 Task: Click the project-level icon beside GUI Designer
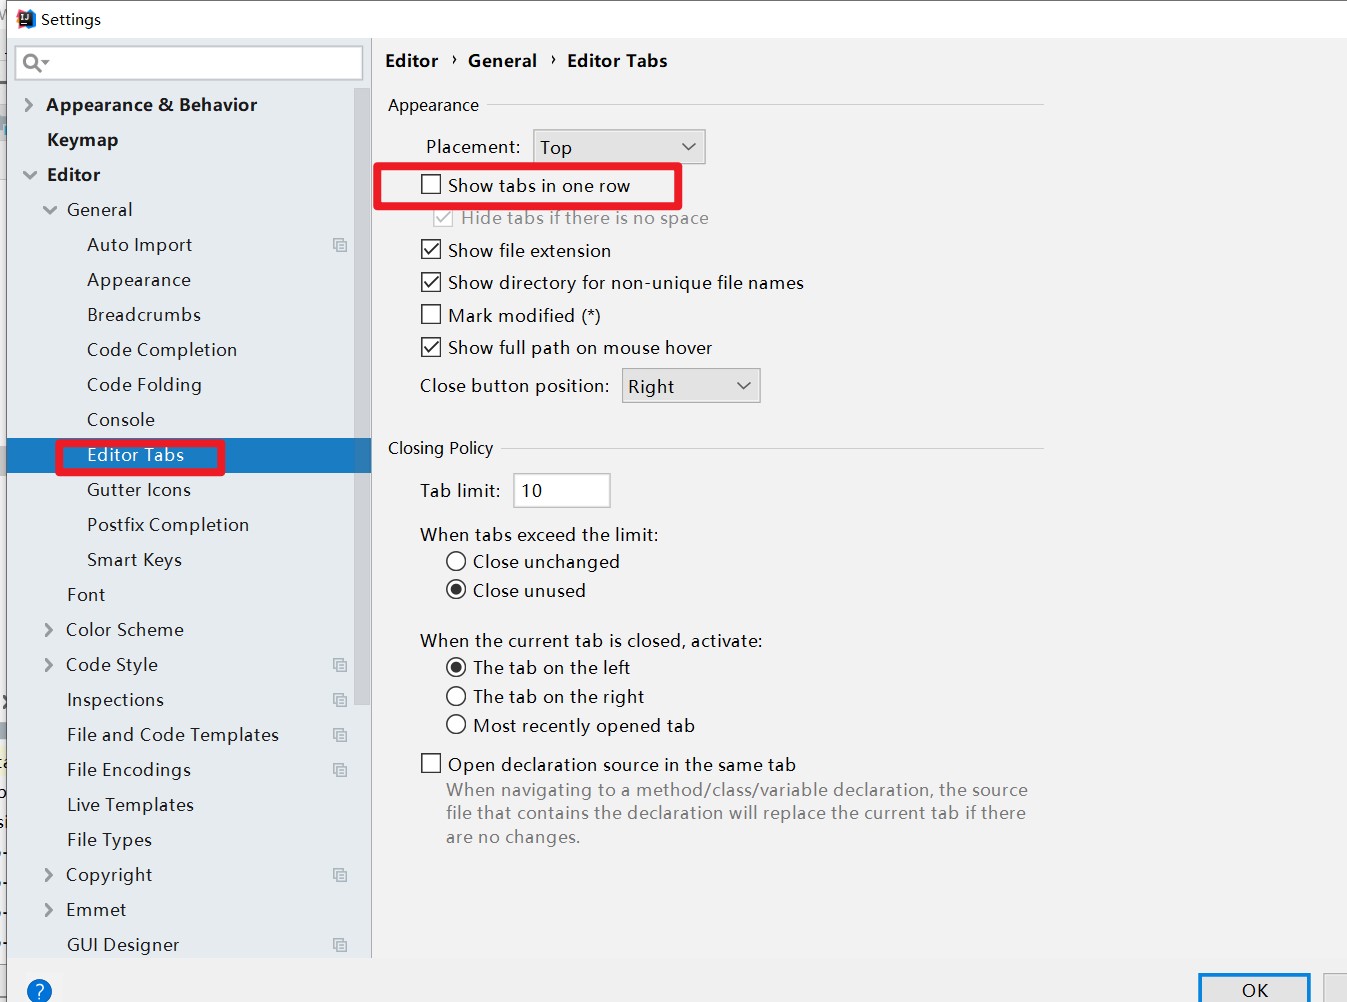tap(340, 945)
